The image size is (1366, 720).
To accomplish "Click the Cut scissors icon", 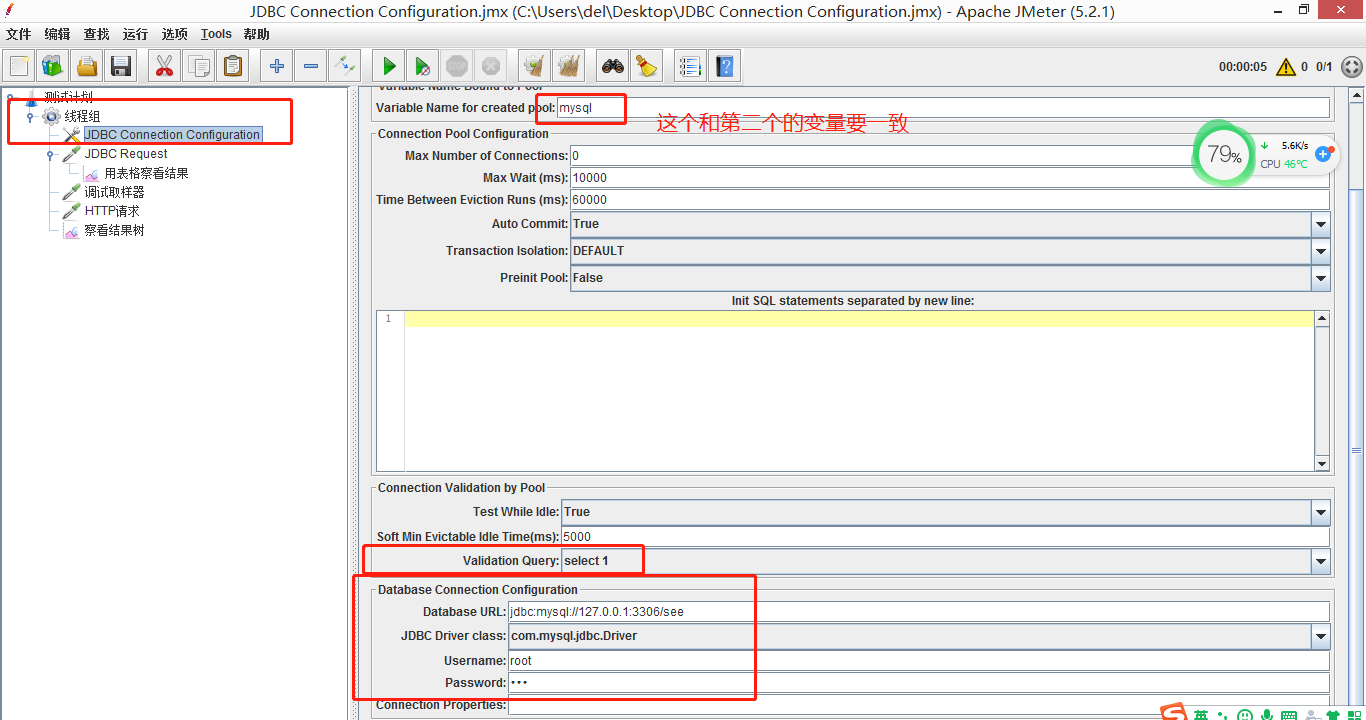I will (164, 67).
